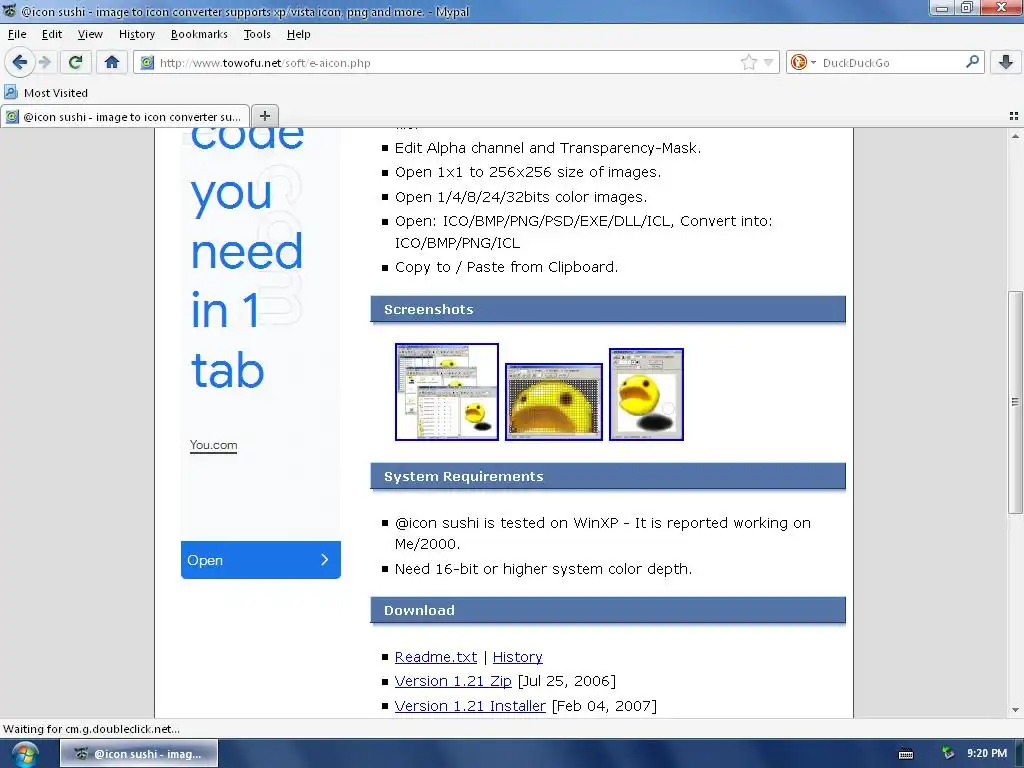This screenshot has height=768, width=1024.
Task: Click the Download section heading
Action: point(419,611)
